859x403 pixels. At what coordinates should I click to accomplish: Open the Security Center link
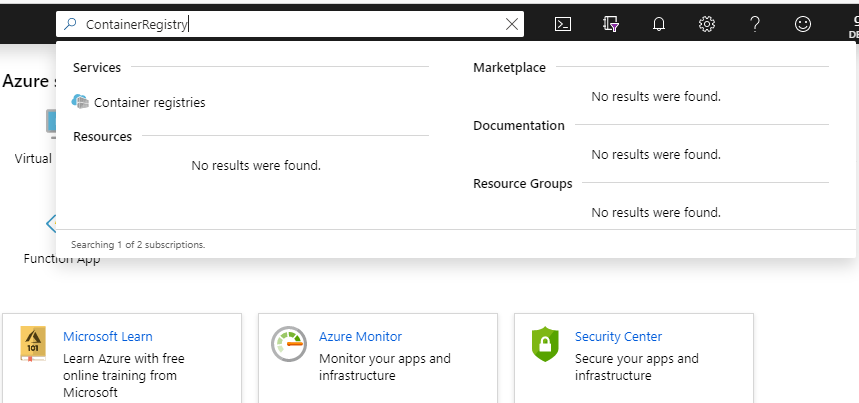pos(618,337)
